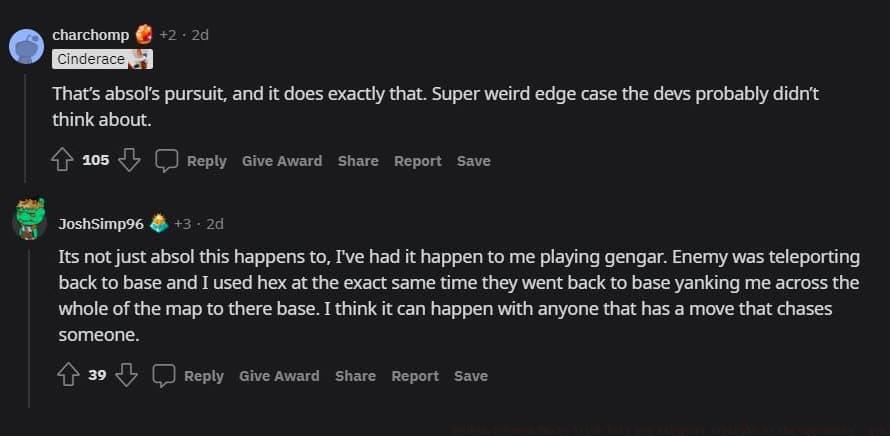
Task: Downvote charchomp's comment
Action: (x=130, y=160)
